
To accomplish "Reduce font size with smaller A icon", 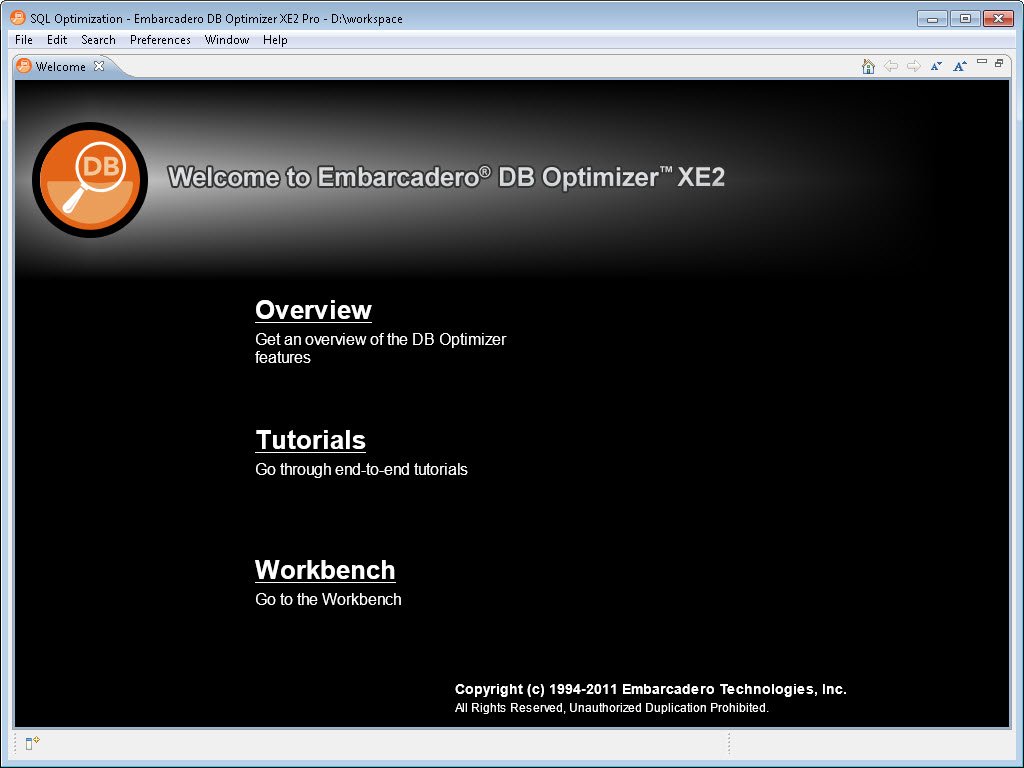I will pyautogui.click(x=936, y=66).
